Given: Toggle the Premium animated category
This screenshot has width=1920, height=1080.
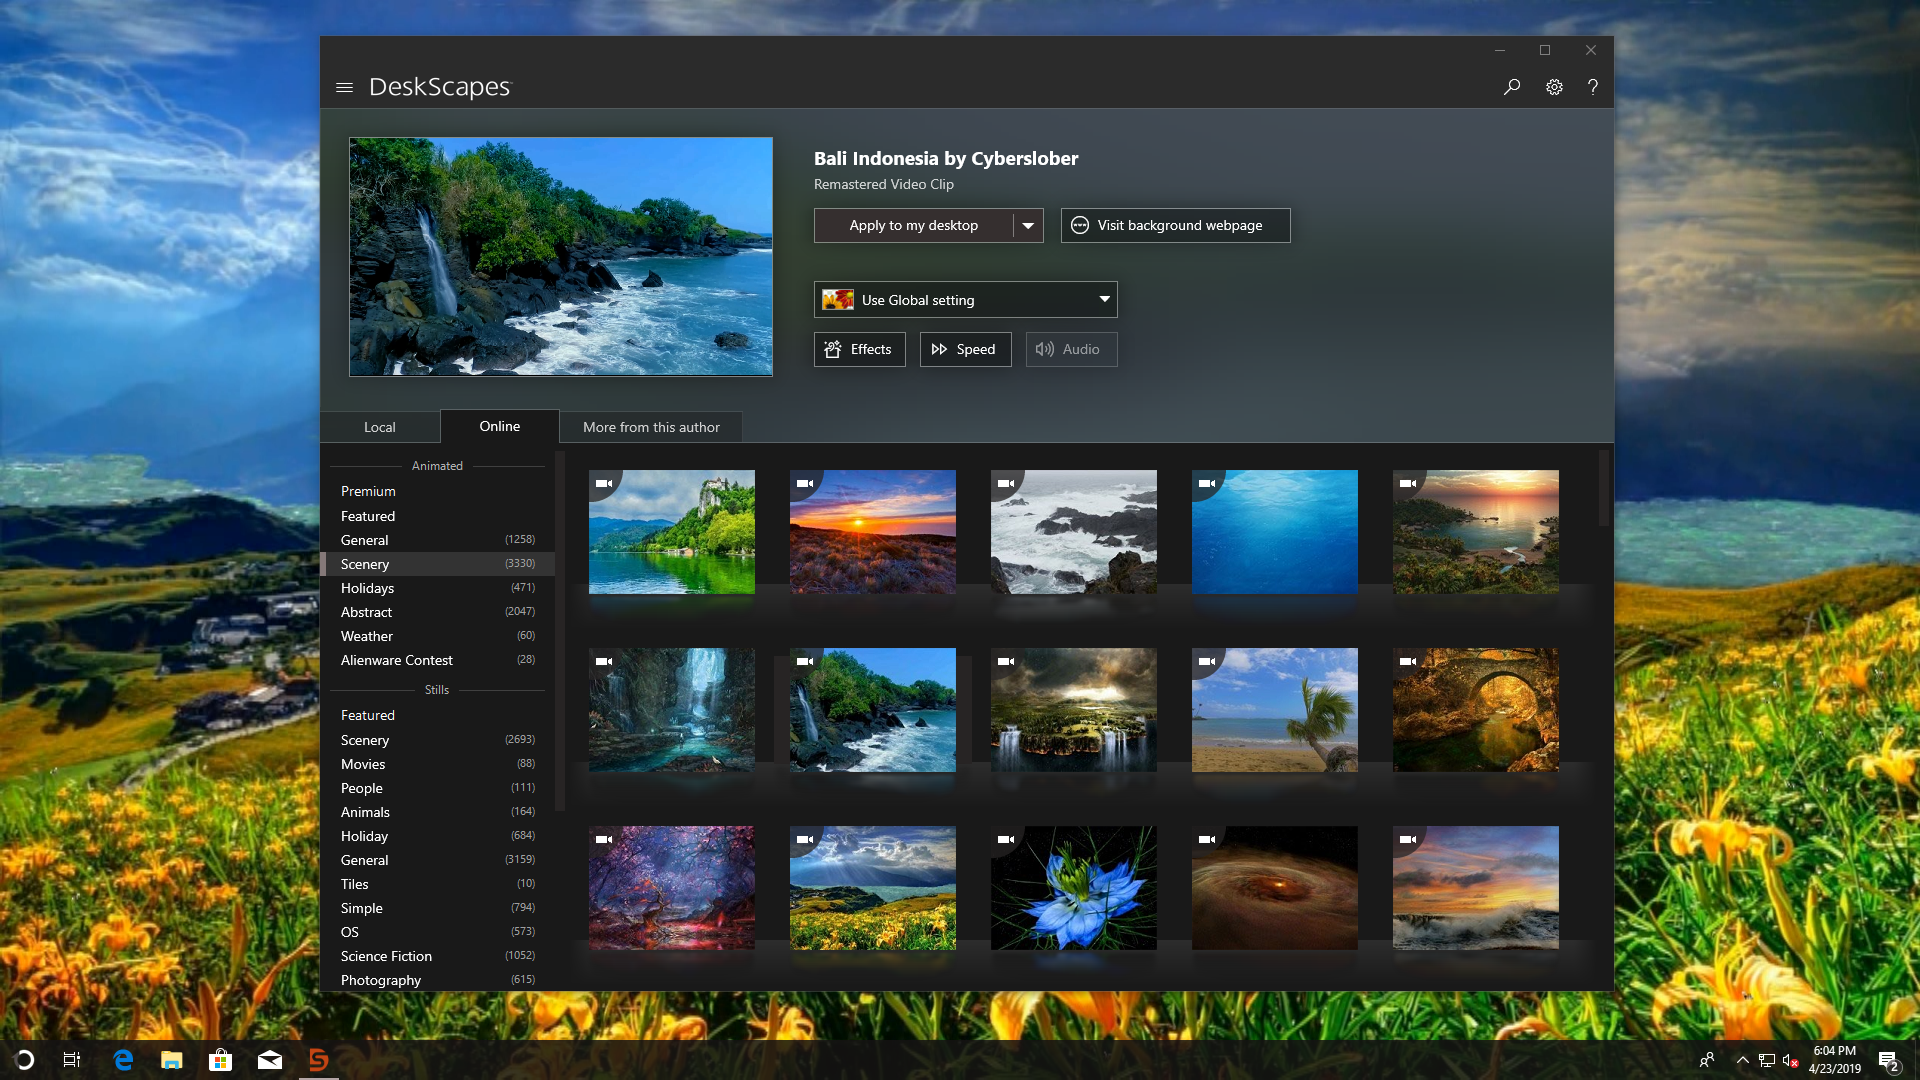Looking at the screenshot, I should pyautogui.click(x=367, y=491).
